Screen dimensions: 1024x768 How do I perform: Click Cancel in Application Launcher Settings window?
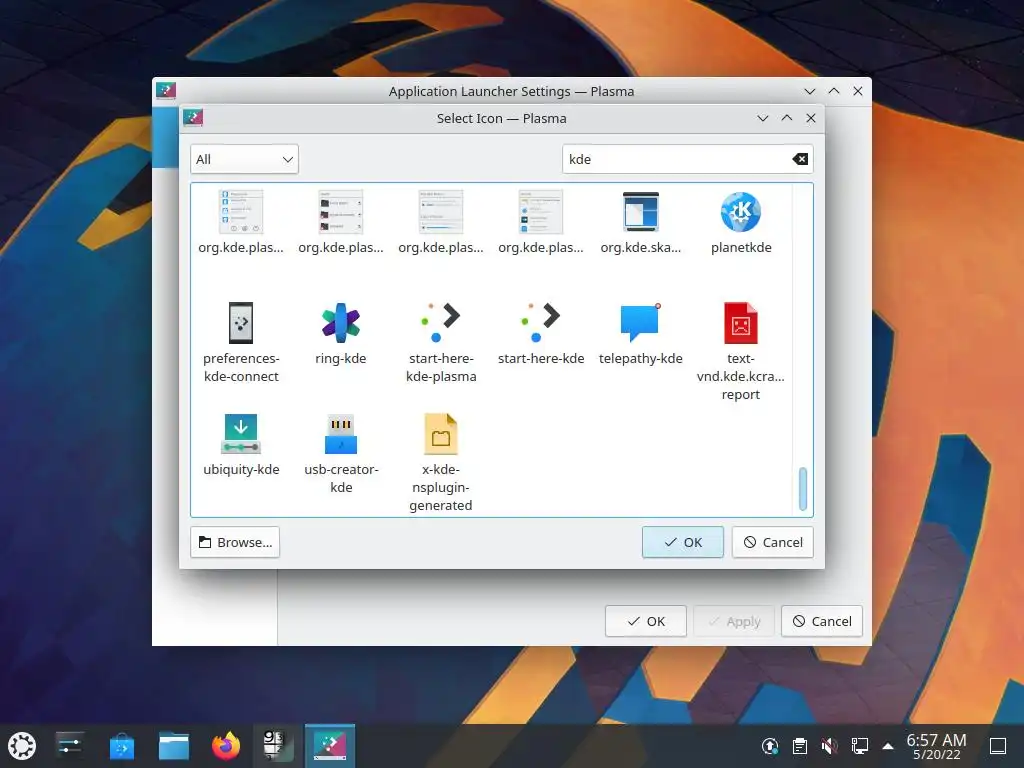coord(822,621)
